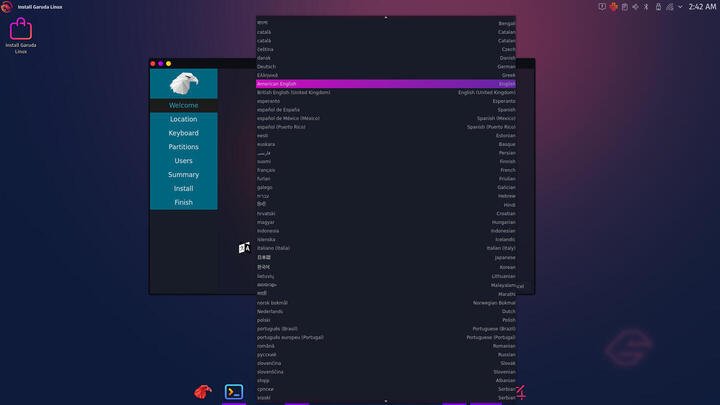Choose русский (Russian) language
720x405 pixels.
[386, 354]
